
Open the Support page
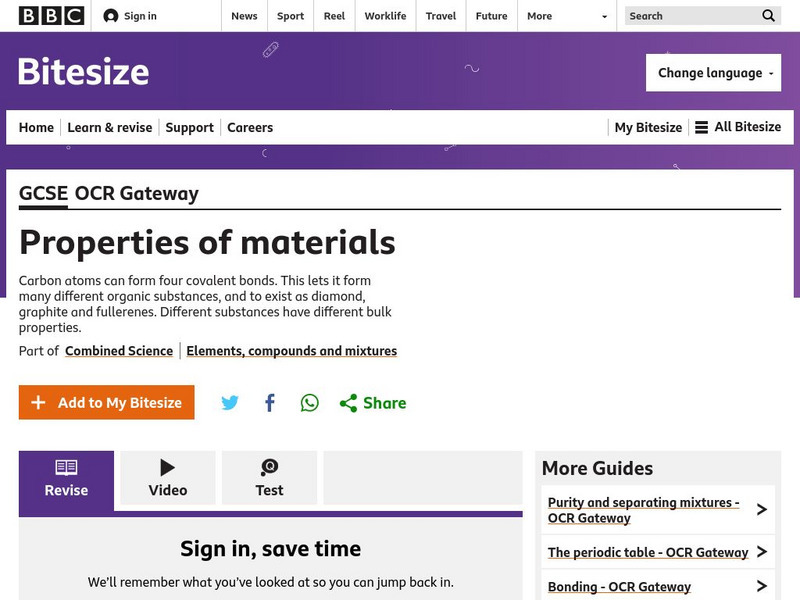(x=189, y=127)
